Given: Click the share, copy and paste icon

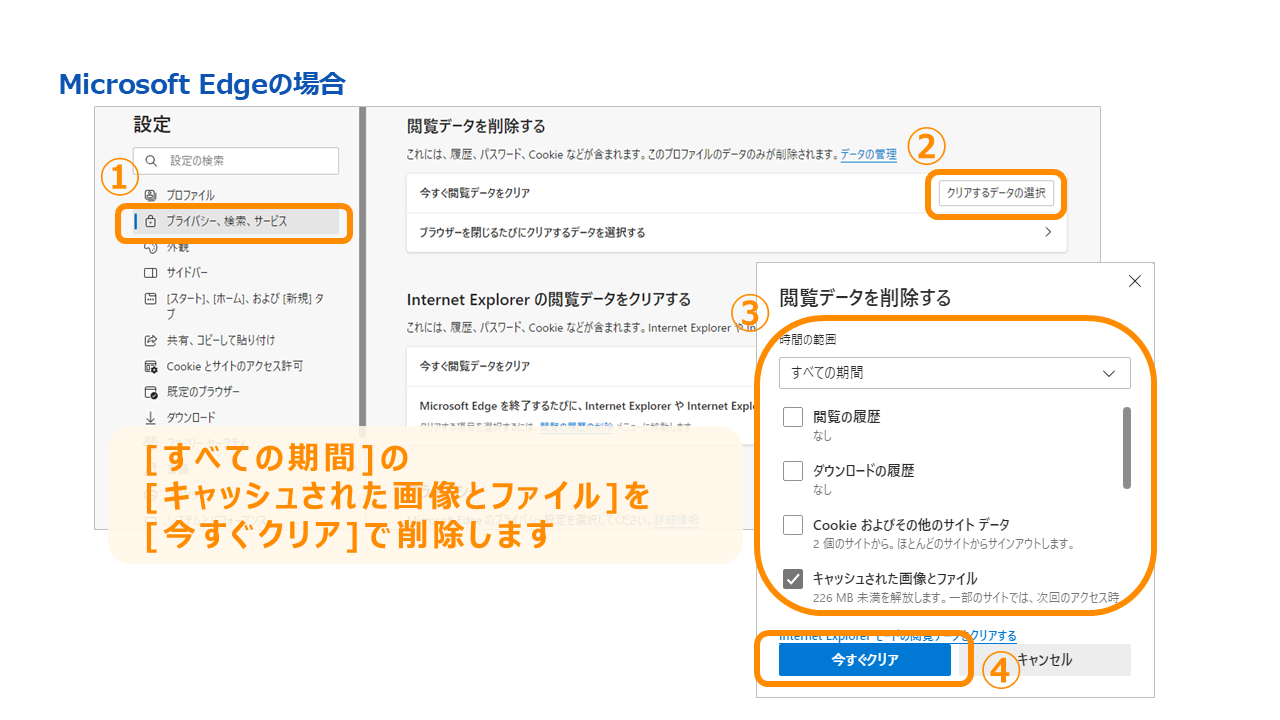Looking at the screenshot, I should pos(151,340).
